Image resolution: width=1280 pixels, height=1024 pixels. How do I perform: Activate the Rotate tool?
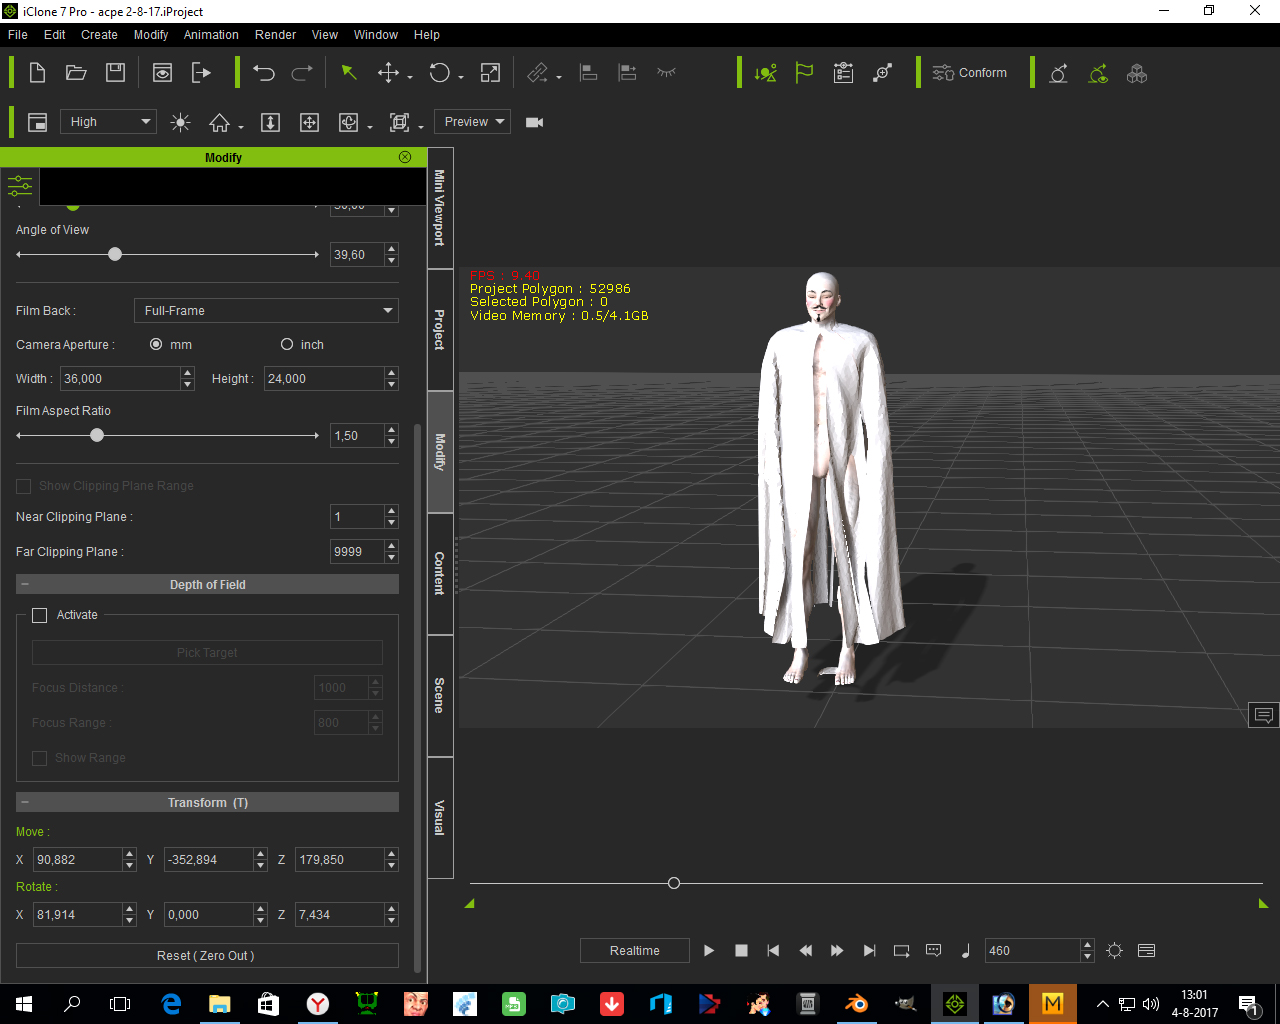[440, 73]
